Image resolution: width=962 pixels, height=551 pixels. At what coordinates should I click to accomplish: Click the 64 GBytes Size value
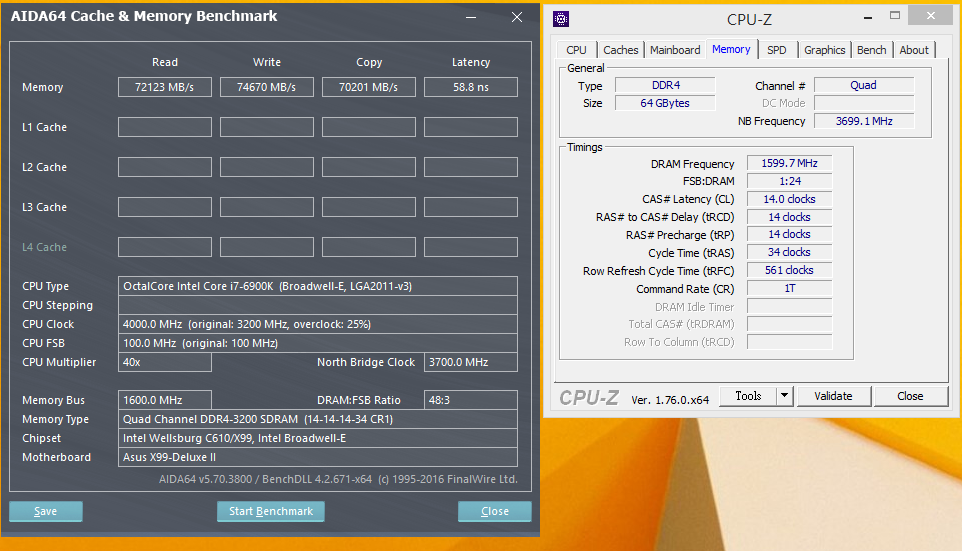point(665,103)
